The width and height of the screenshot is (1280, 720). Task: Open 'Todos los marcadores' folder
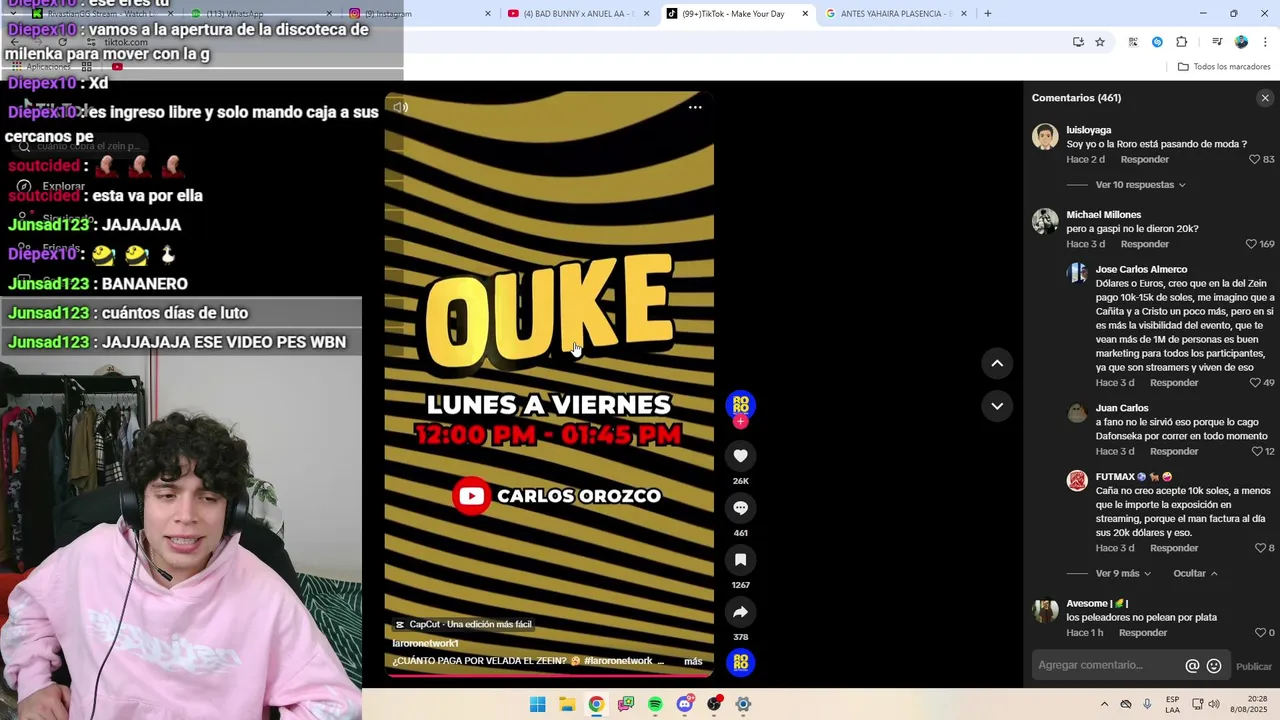tap(1224, 67)
